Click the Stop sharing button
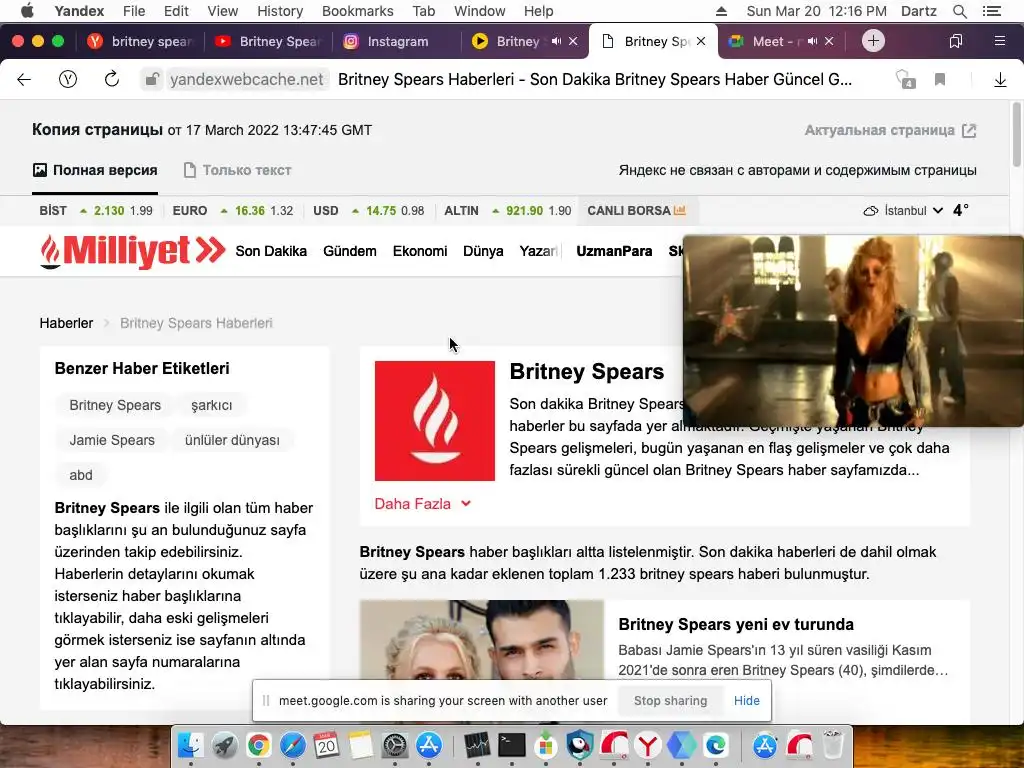1024x768 pixels. click(x=670, y=701)
